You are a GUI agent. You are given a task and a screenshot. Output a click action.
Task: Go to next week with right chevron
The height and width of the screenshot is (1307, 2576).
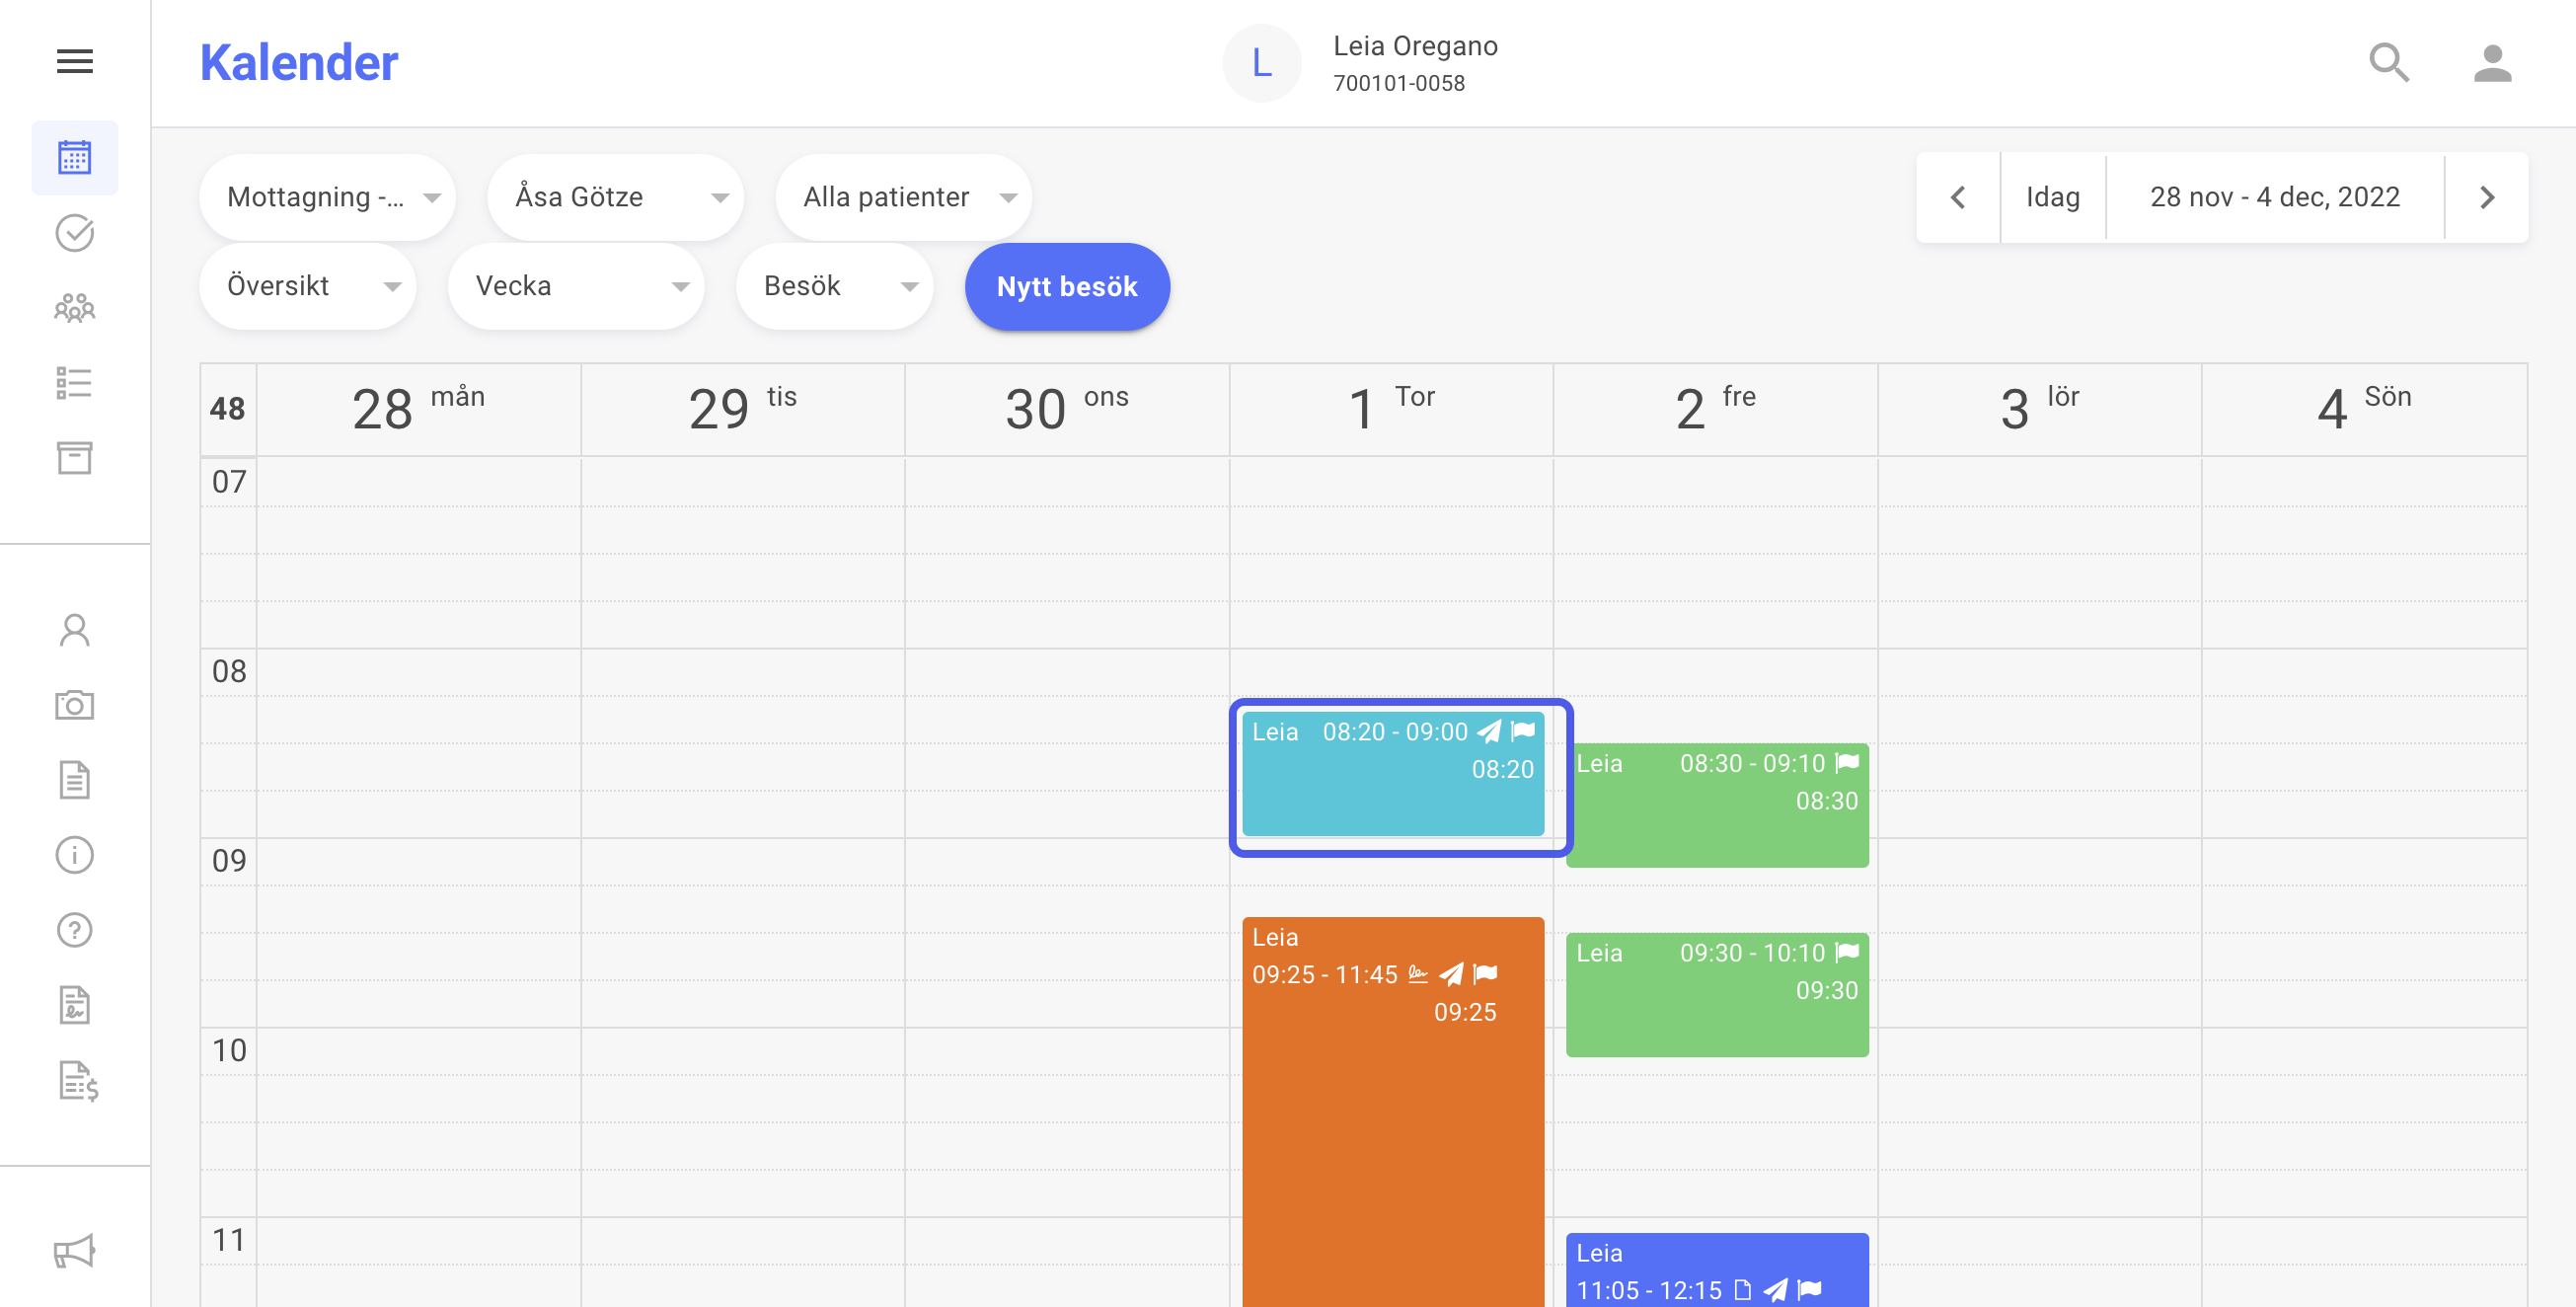pyautogui.click(x=2487, y=197)
